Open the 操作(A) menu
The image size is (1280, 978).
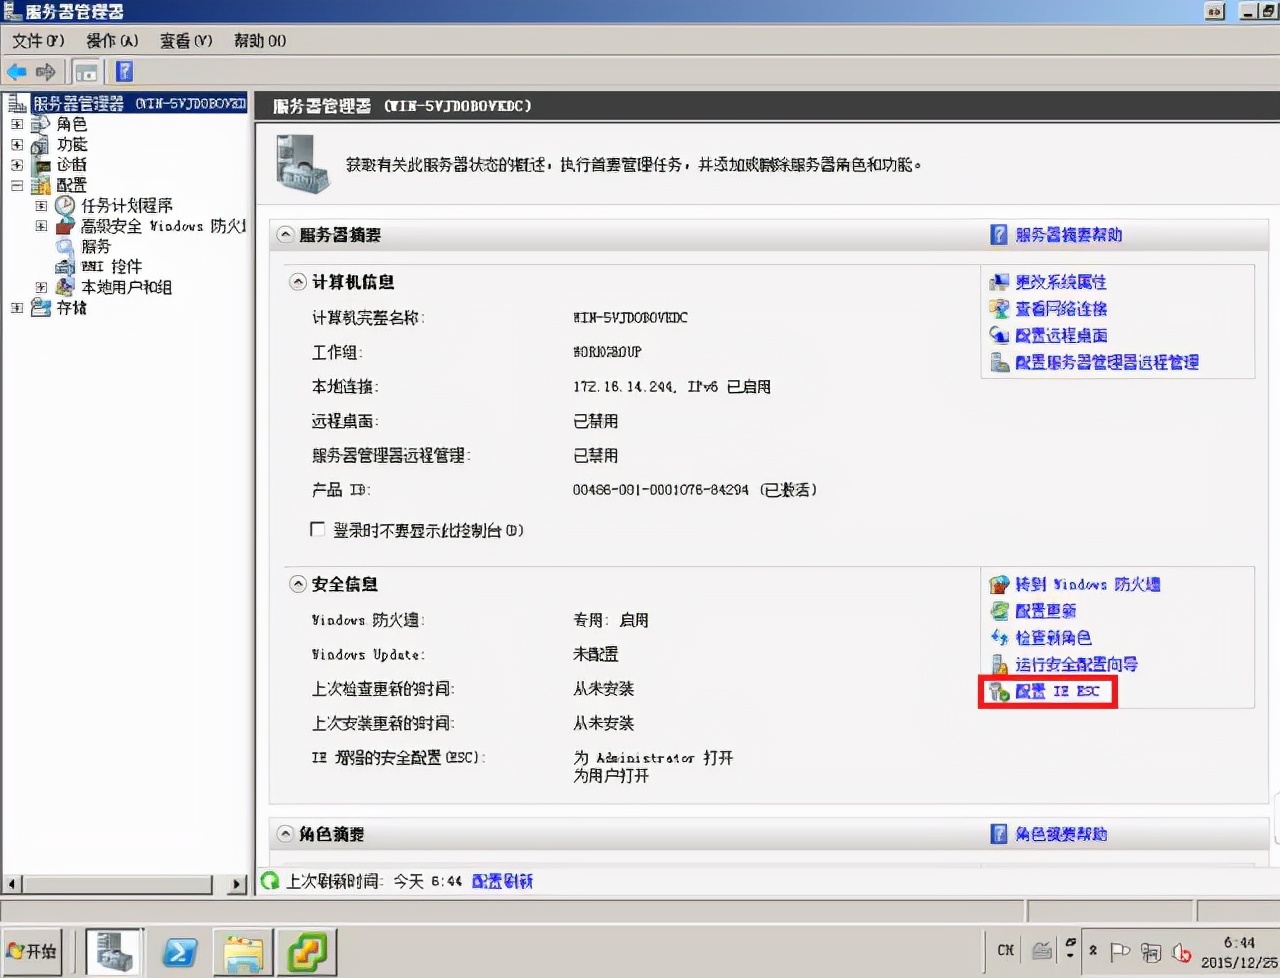pyautogui.click(x=110, y=41)
